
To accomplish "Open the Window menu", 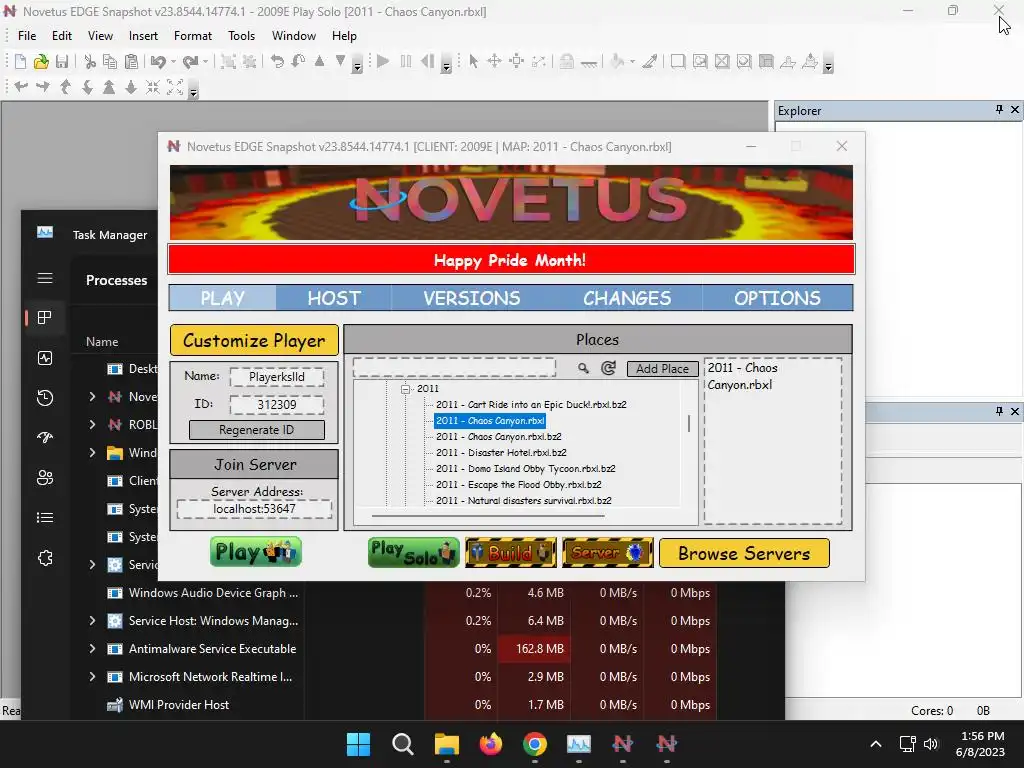I will coord(294,36).
